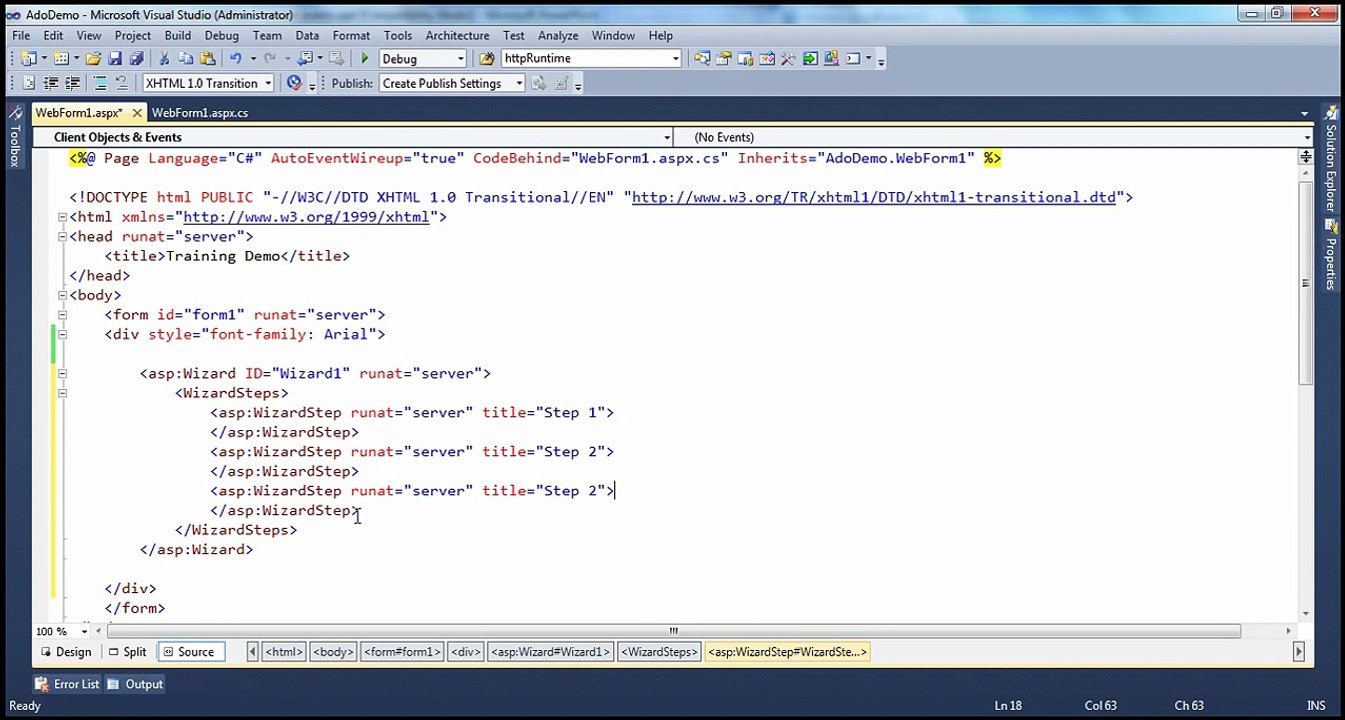The width and height of the screenshot is (1345, 720).
Task: Open the Undo history dropdown arrow
Action: coord(253,59)
